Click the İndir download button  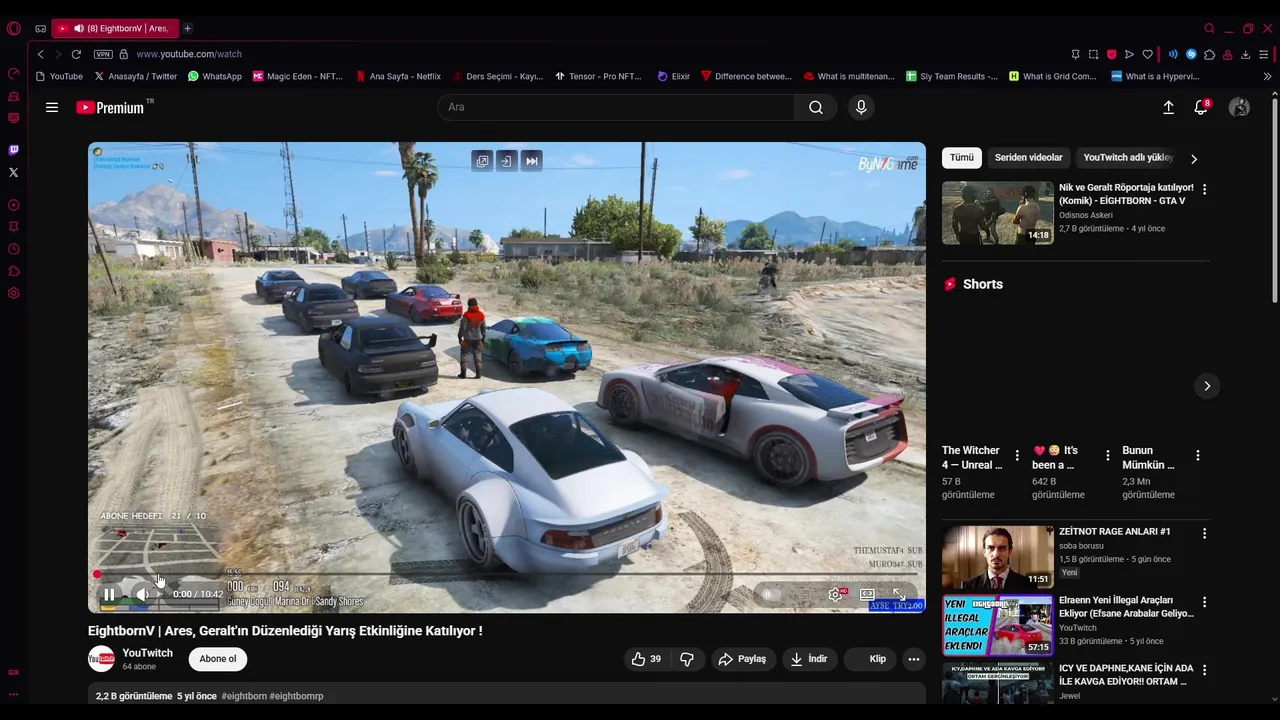(808, 659)
